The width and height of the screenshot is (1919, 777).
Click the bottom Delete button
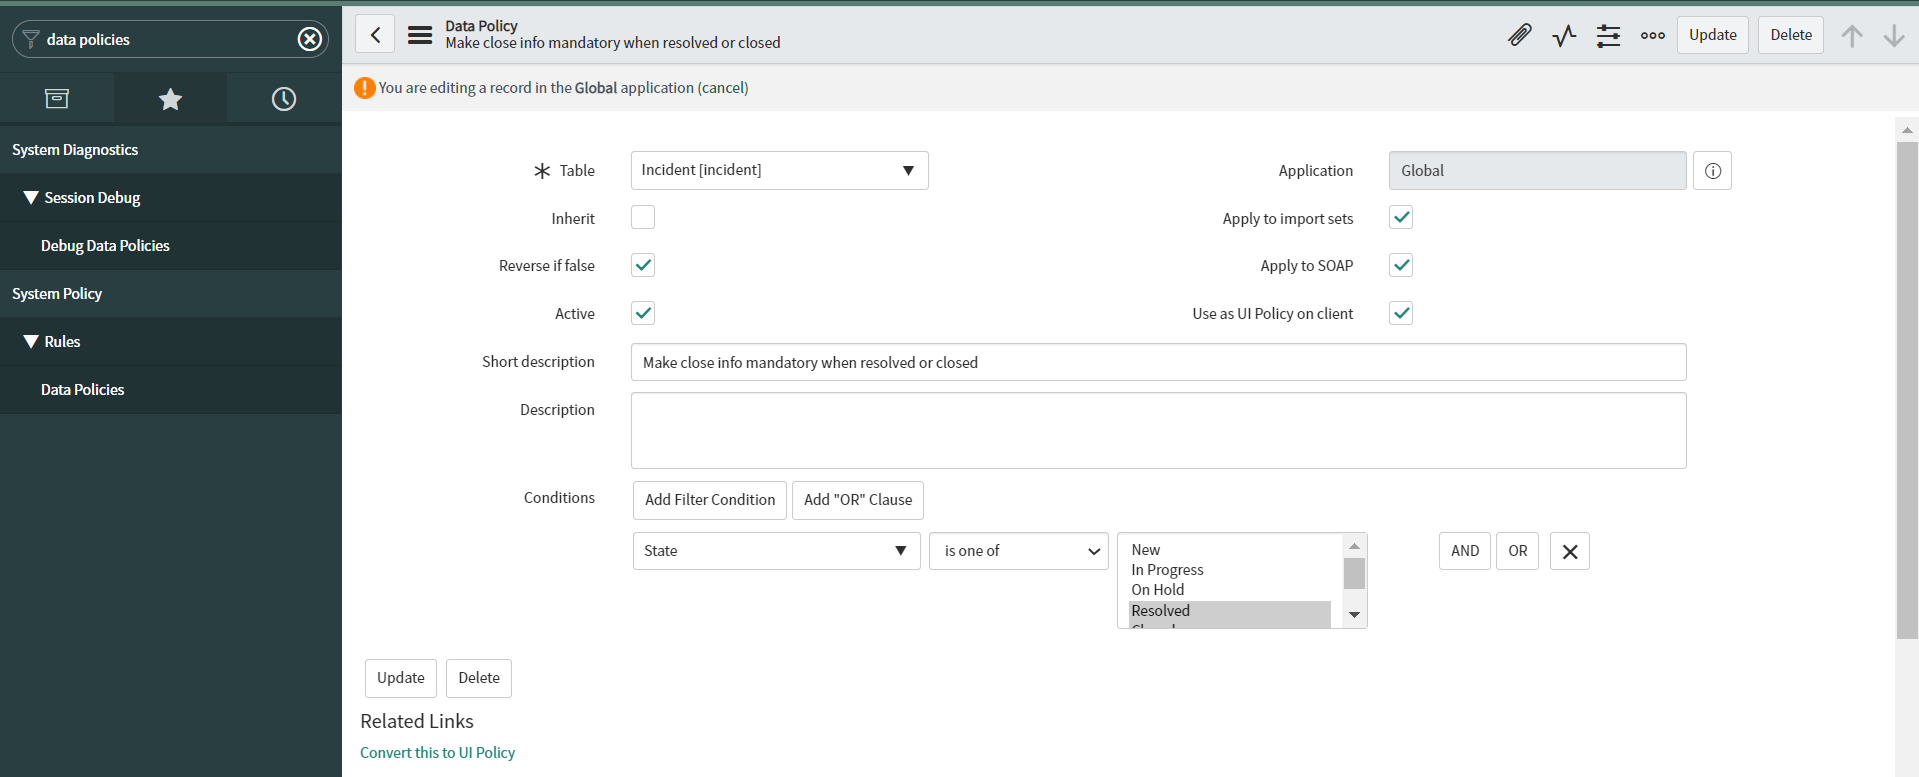[x=479, y=678]
